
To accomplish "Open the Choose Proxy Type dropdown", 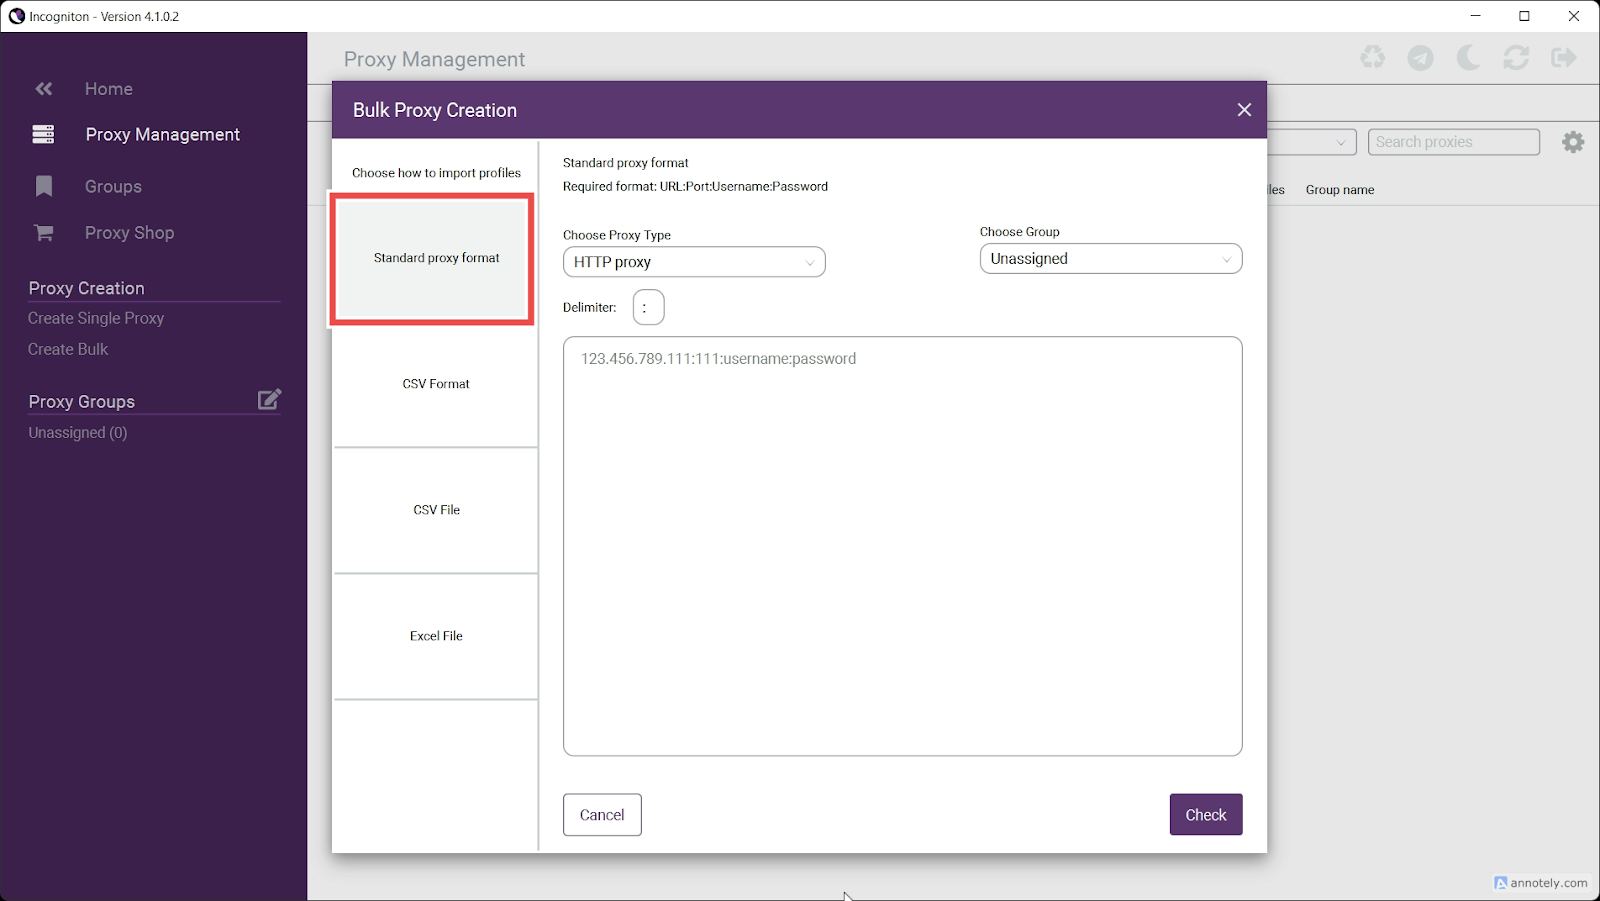I will click(x=694, y=262).
